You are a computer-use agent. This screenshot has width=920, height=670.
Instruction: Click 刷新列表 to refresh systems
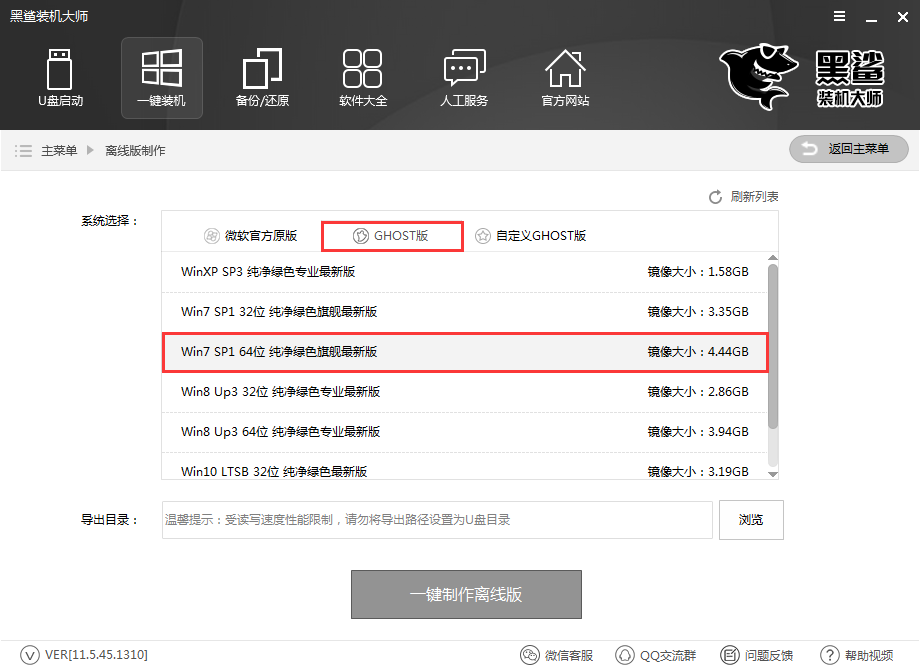[x=757, y=196]
